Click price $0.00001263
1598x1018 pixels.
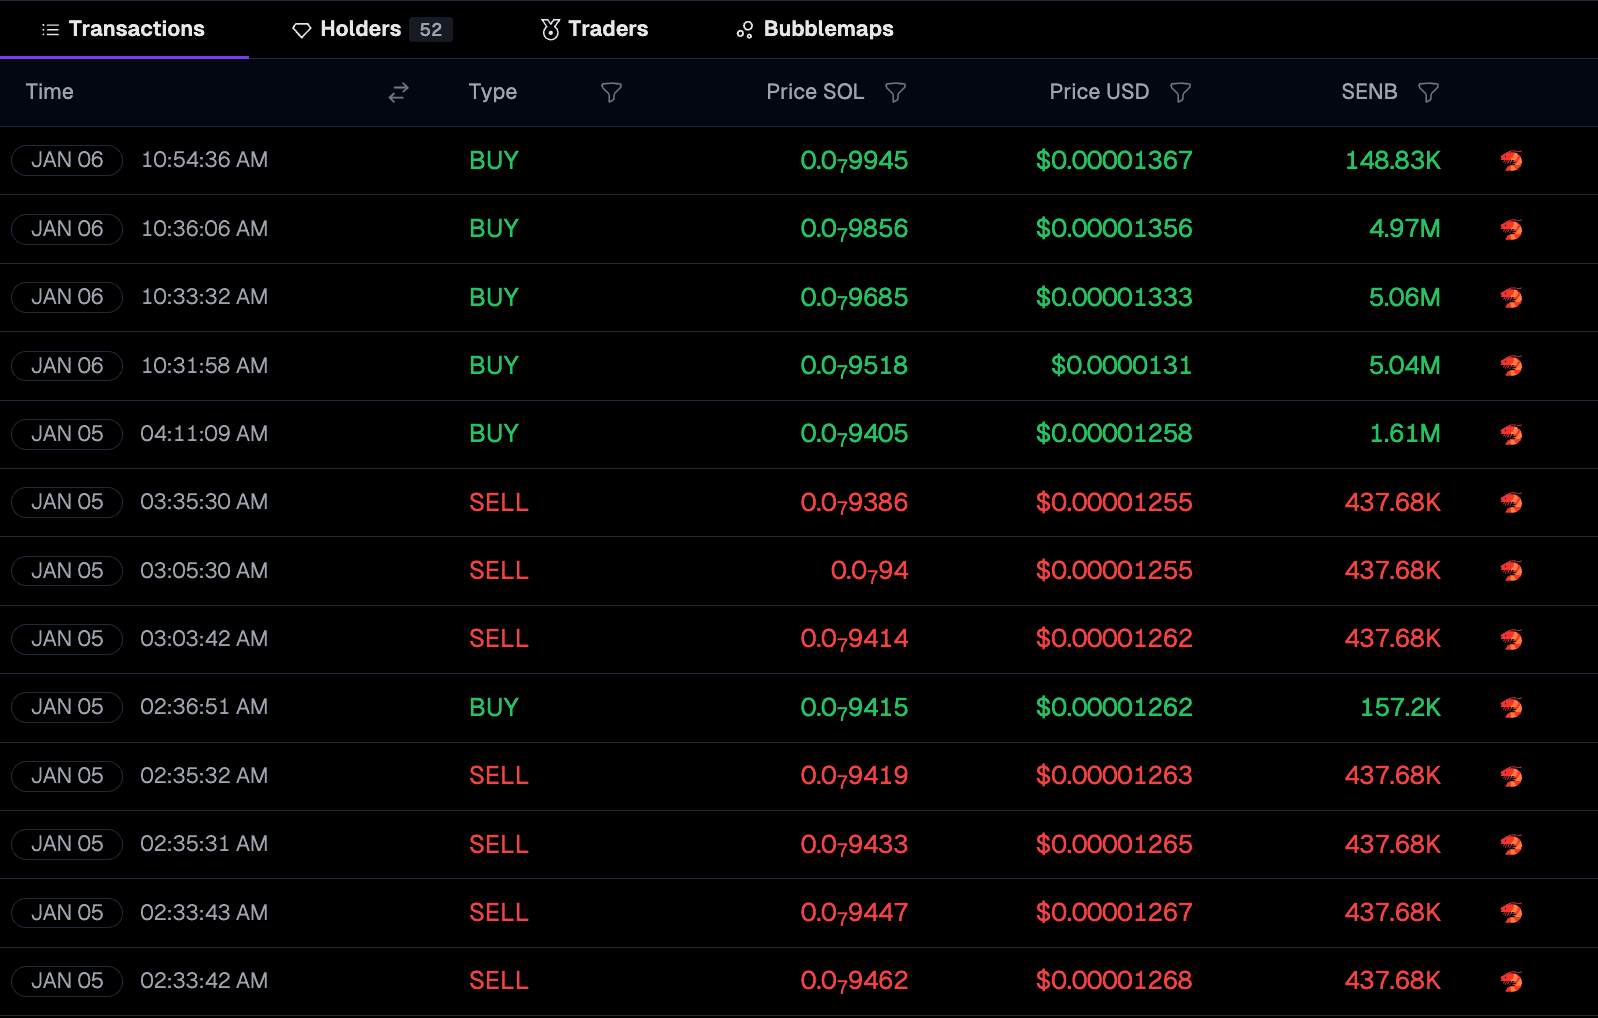coord(1114,776)
